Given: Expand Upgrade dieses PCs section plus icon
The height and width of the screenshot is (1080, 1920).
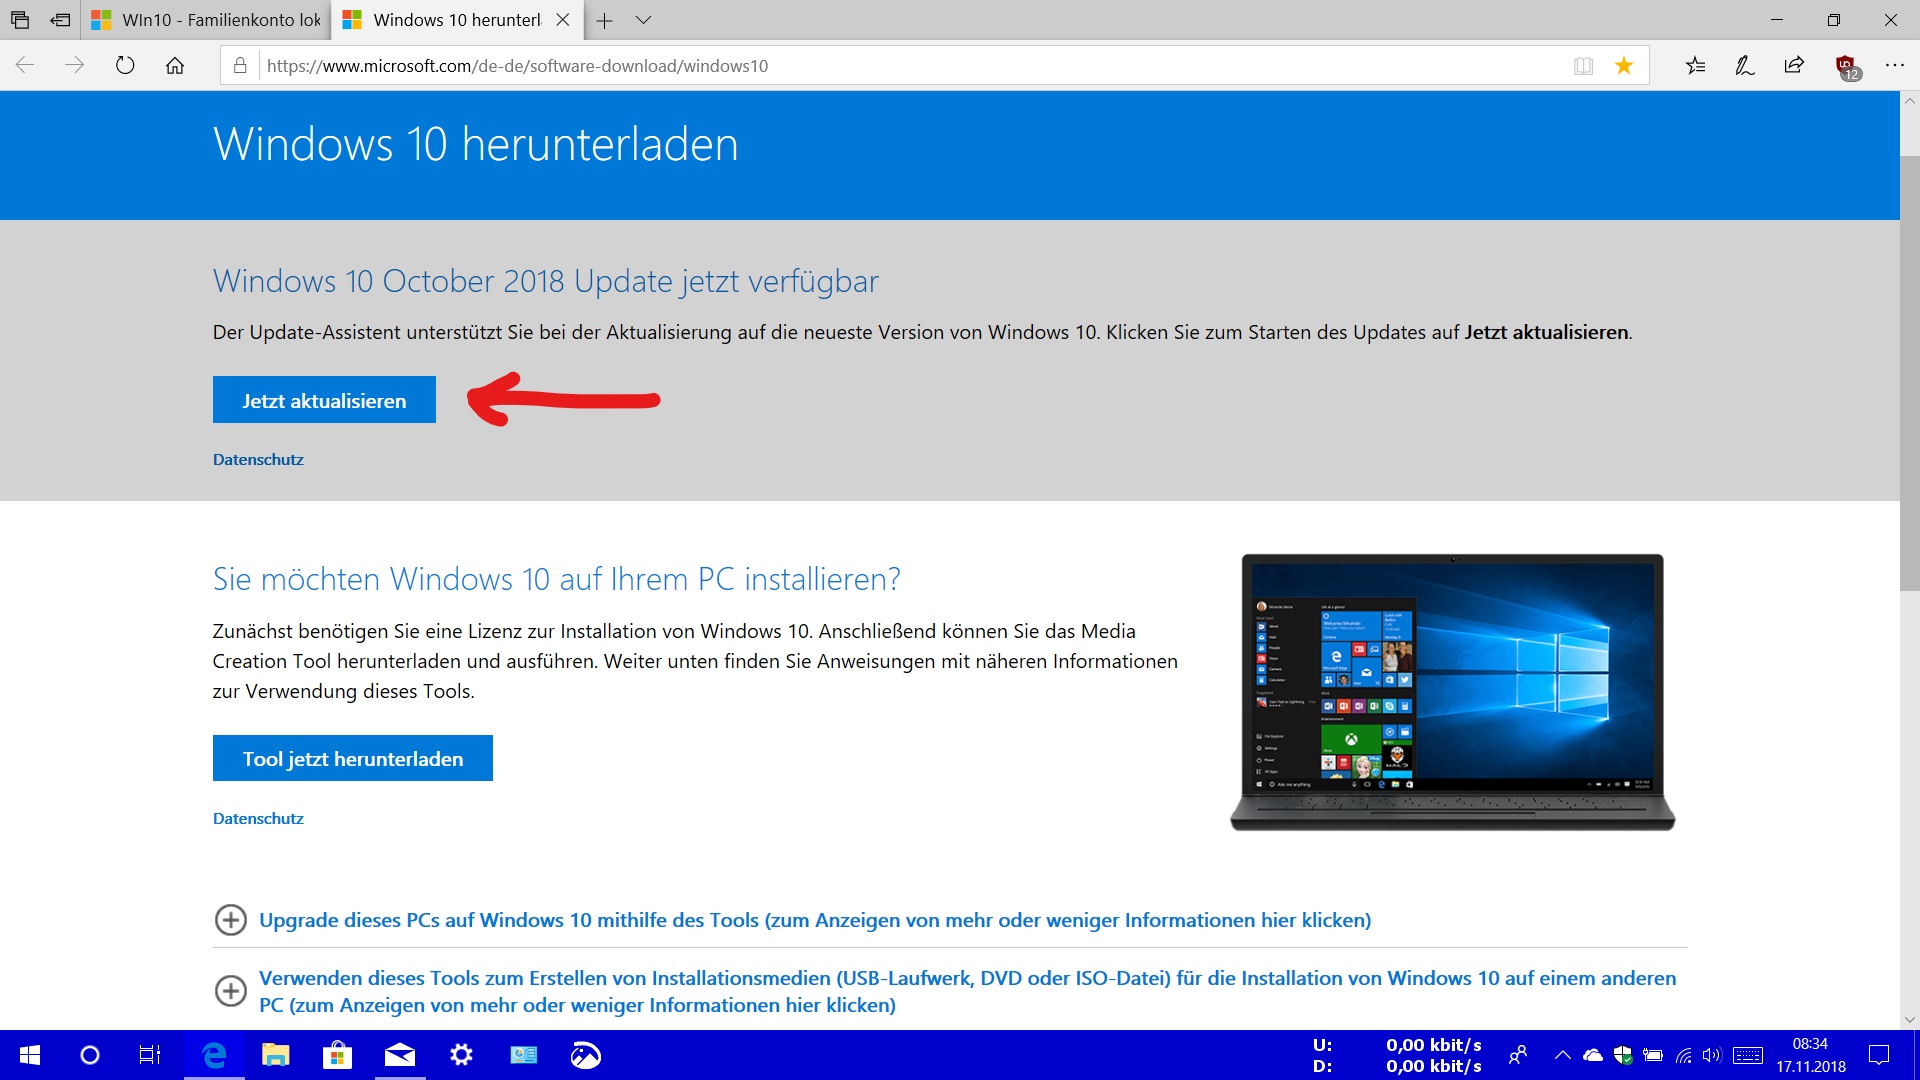Looking at the screenshot, I should (231, 919).
